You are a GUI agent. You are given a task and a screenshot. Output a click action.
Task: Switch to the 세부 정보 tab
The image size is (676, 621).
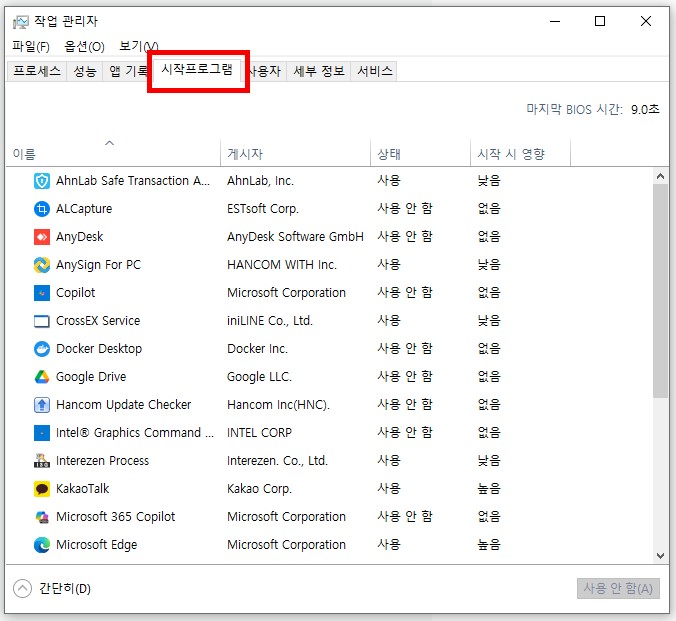click(x=319, y=71)
